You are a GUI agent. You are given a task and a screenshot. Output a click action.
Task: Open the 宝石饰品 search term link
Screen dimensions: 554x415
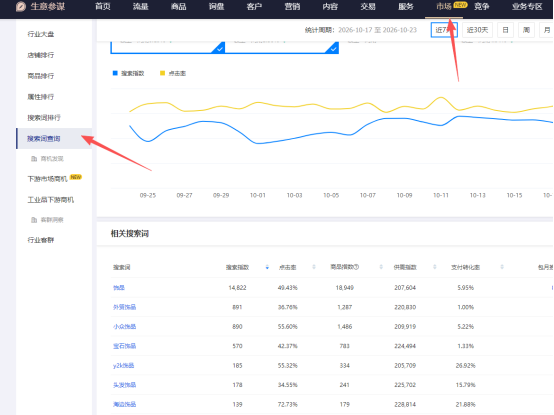[124, 346]
